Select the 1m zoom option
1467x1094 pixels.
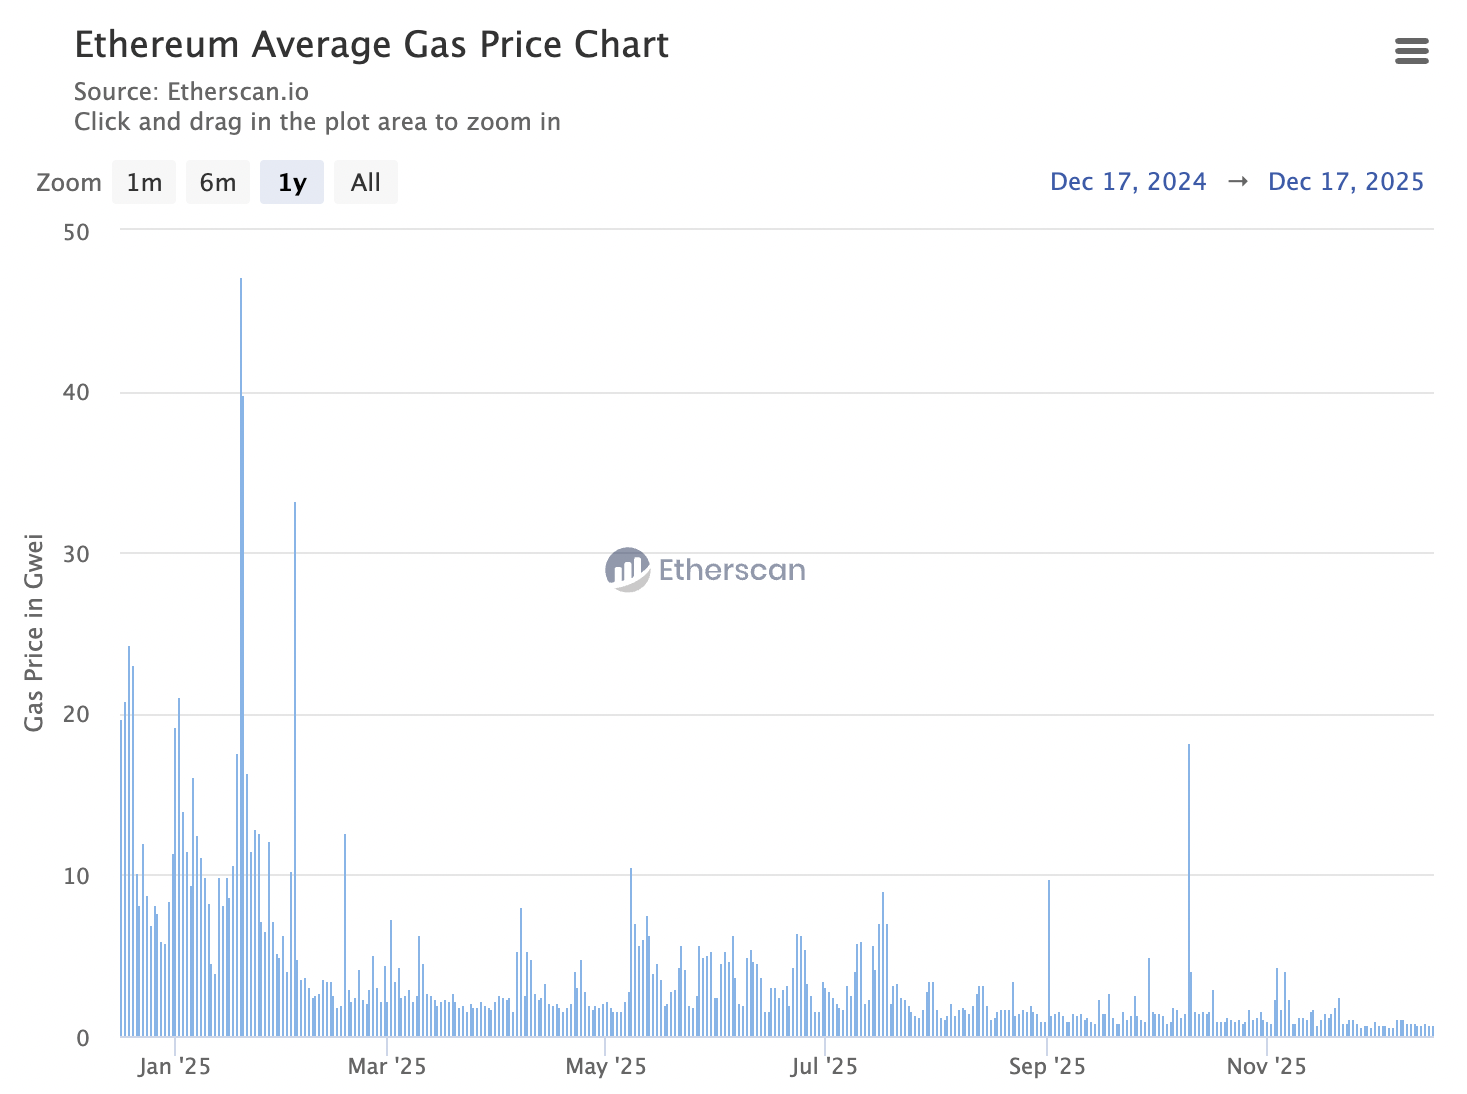tap(143, 182)
